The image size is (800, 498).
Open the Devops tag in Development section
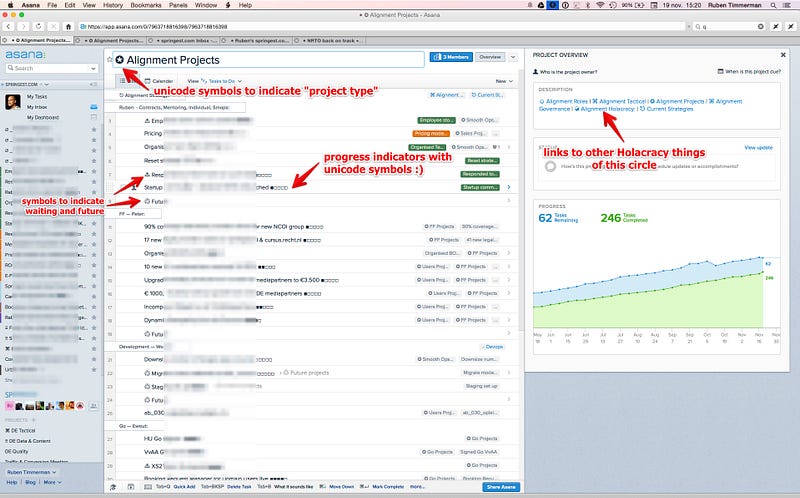pyautogui.click(x=492, y=346)
